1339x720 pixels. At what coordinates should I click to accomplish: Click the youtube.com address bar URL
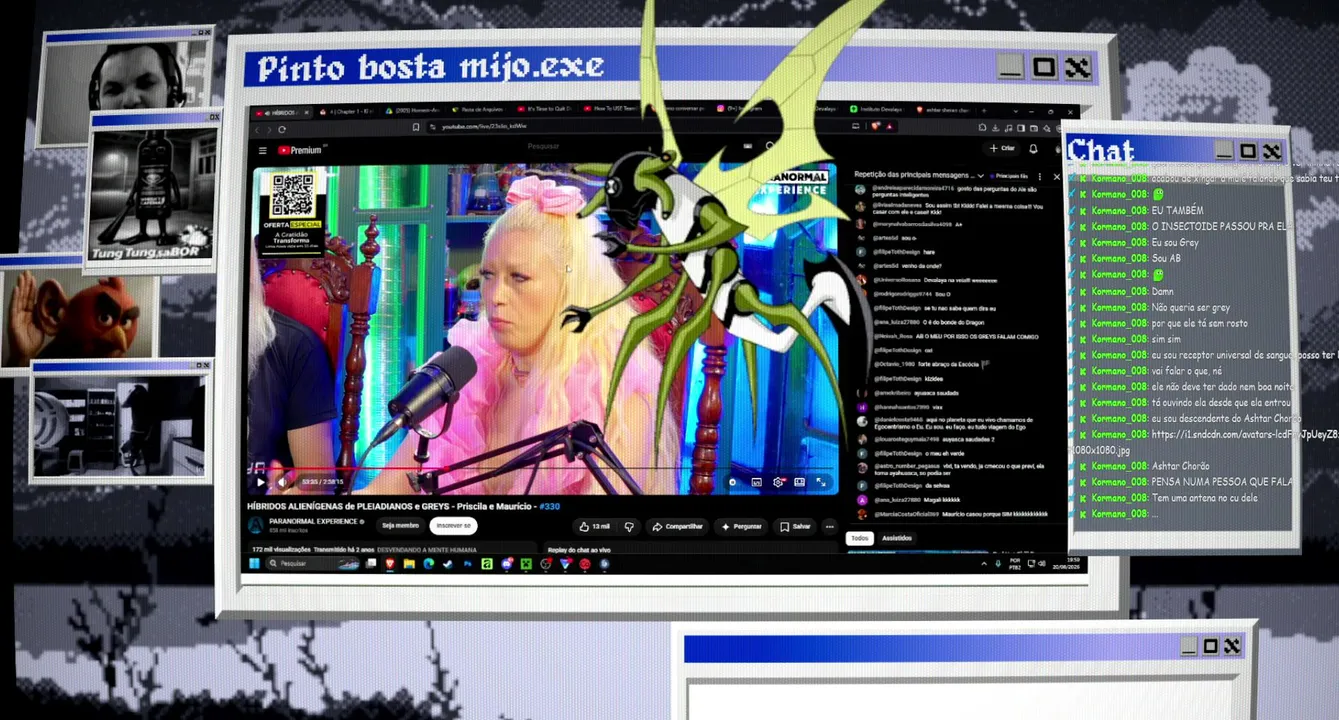(484, 127)
